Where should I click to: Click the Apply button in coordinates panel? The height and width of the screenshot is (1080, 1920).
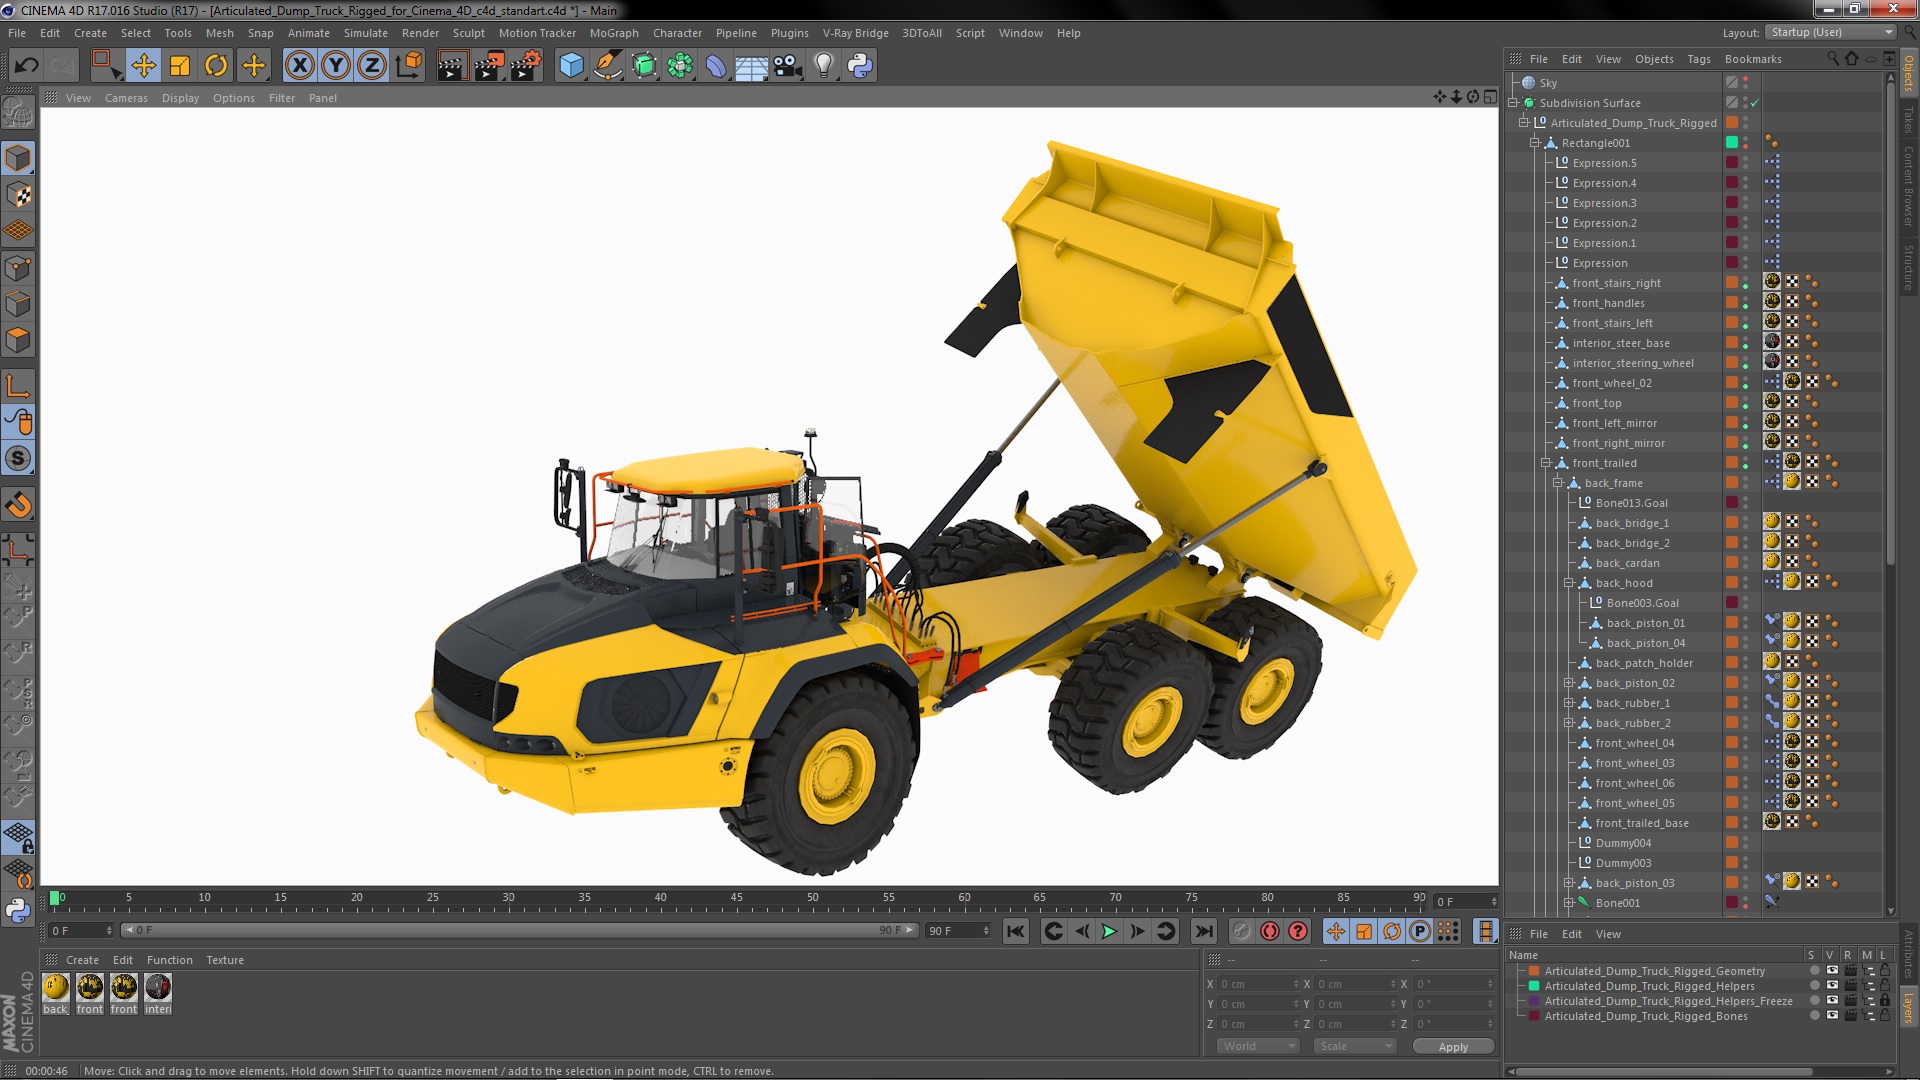tap(1453, 1046)
